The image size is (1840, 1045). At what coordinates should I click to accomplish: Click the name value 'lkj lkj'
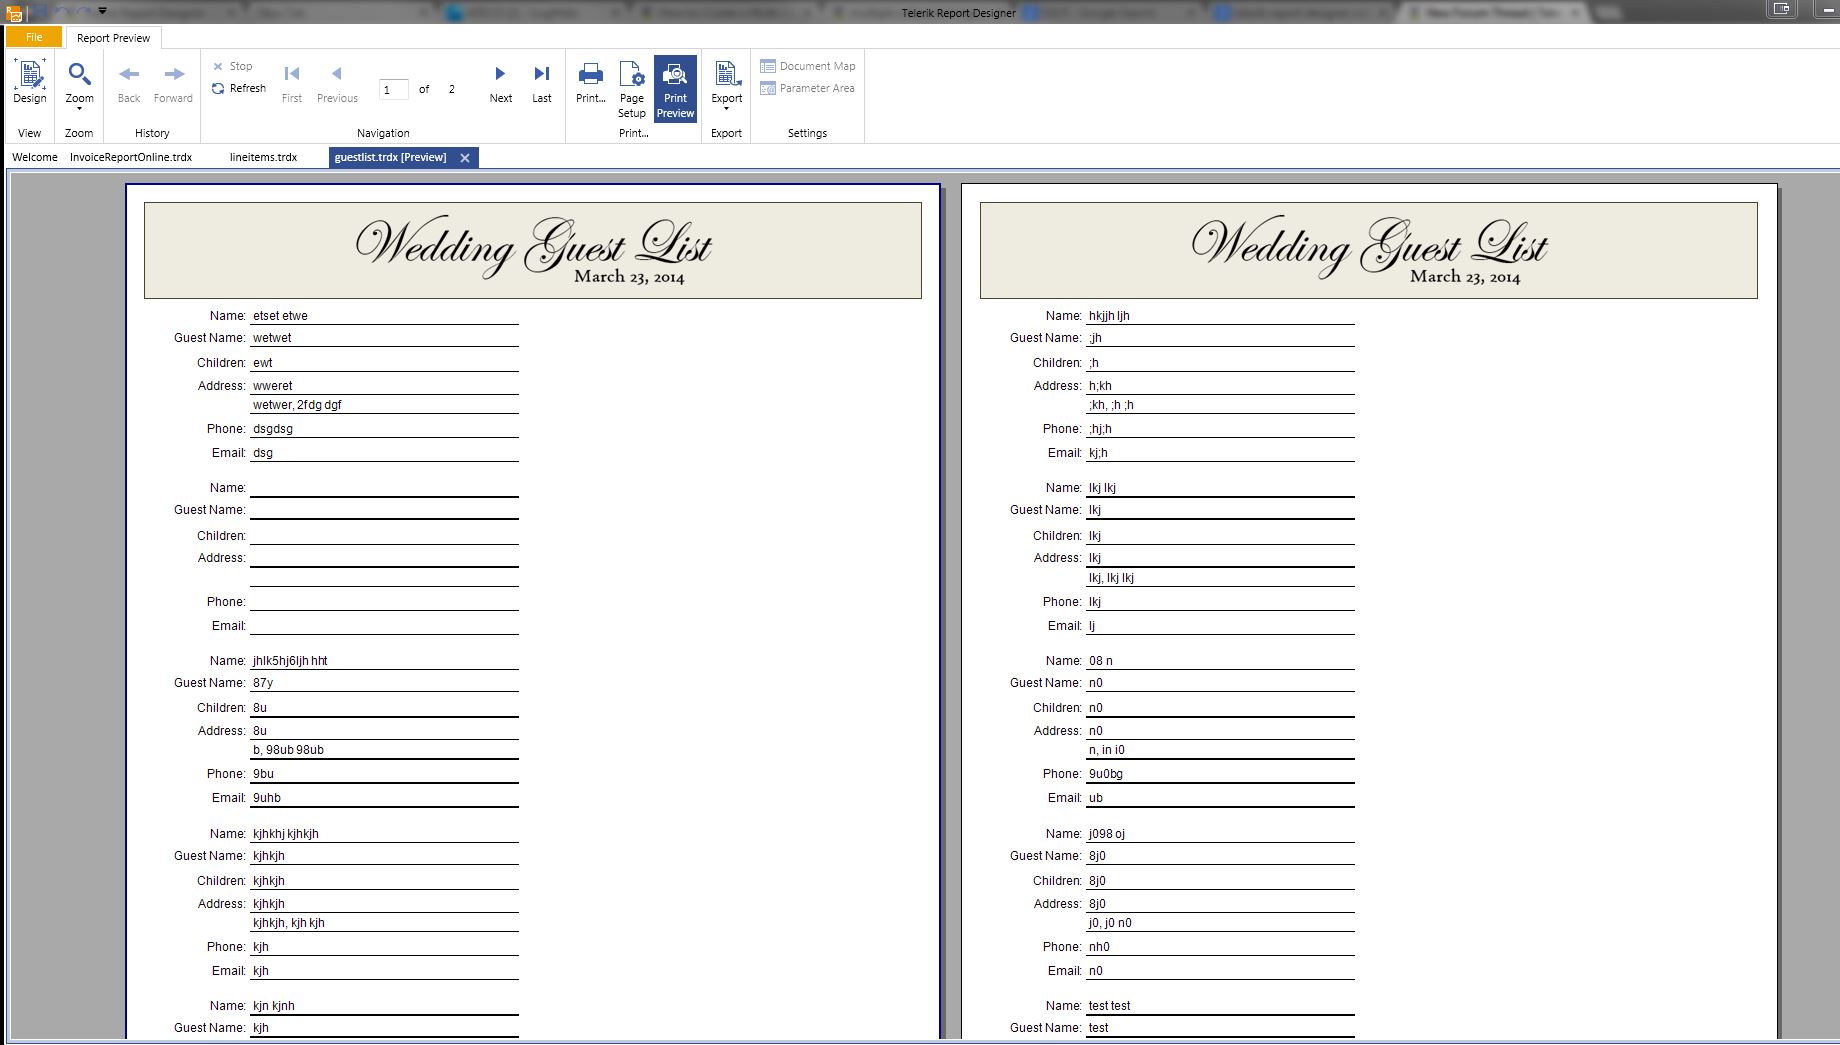coord(1102,488)
